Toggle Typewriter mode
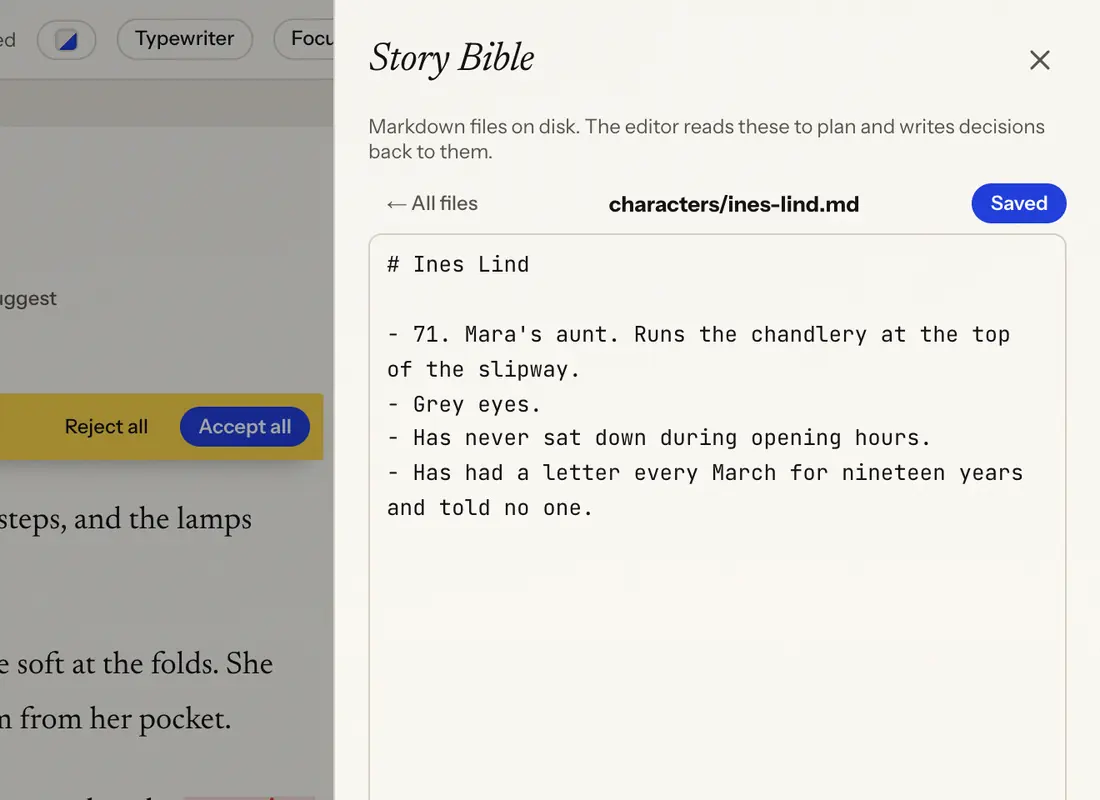Screen dimensions: 1100x800 [x=185, y=39]
